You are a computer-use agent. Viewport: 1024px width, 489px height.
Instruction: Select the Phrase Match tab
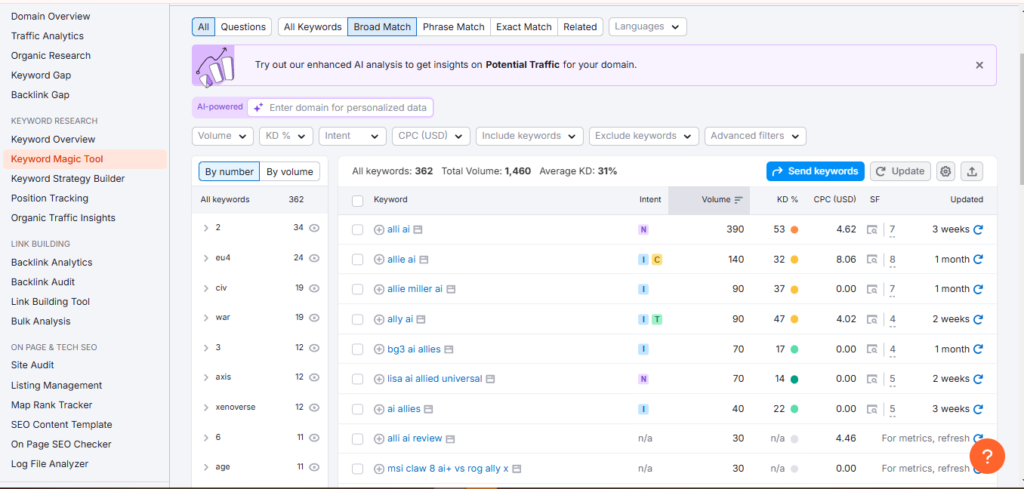pos(453,27)
